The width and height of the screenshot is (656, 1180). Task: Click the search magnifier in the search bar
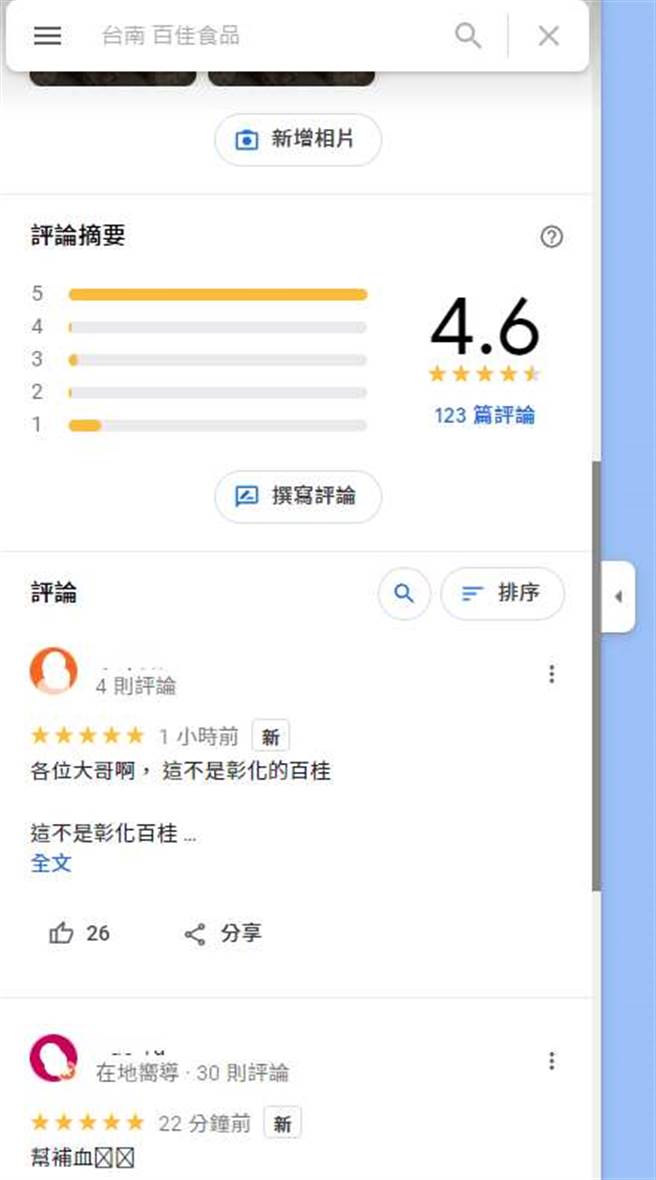click(467, 36)
